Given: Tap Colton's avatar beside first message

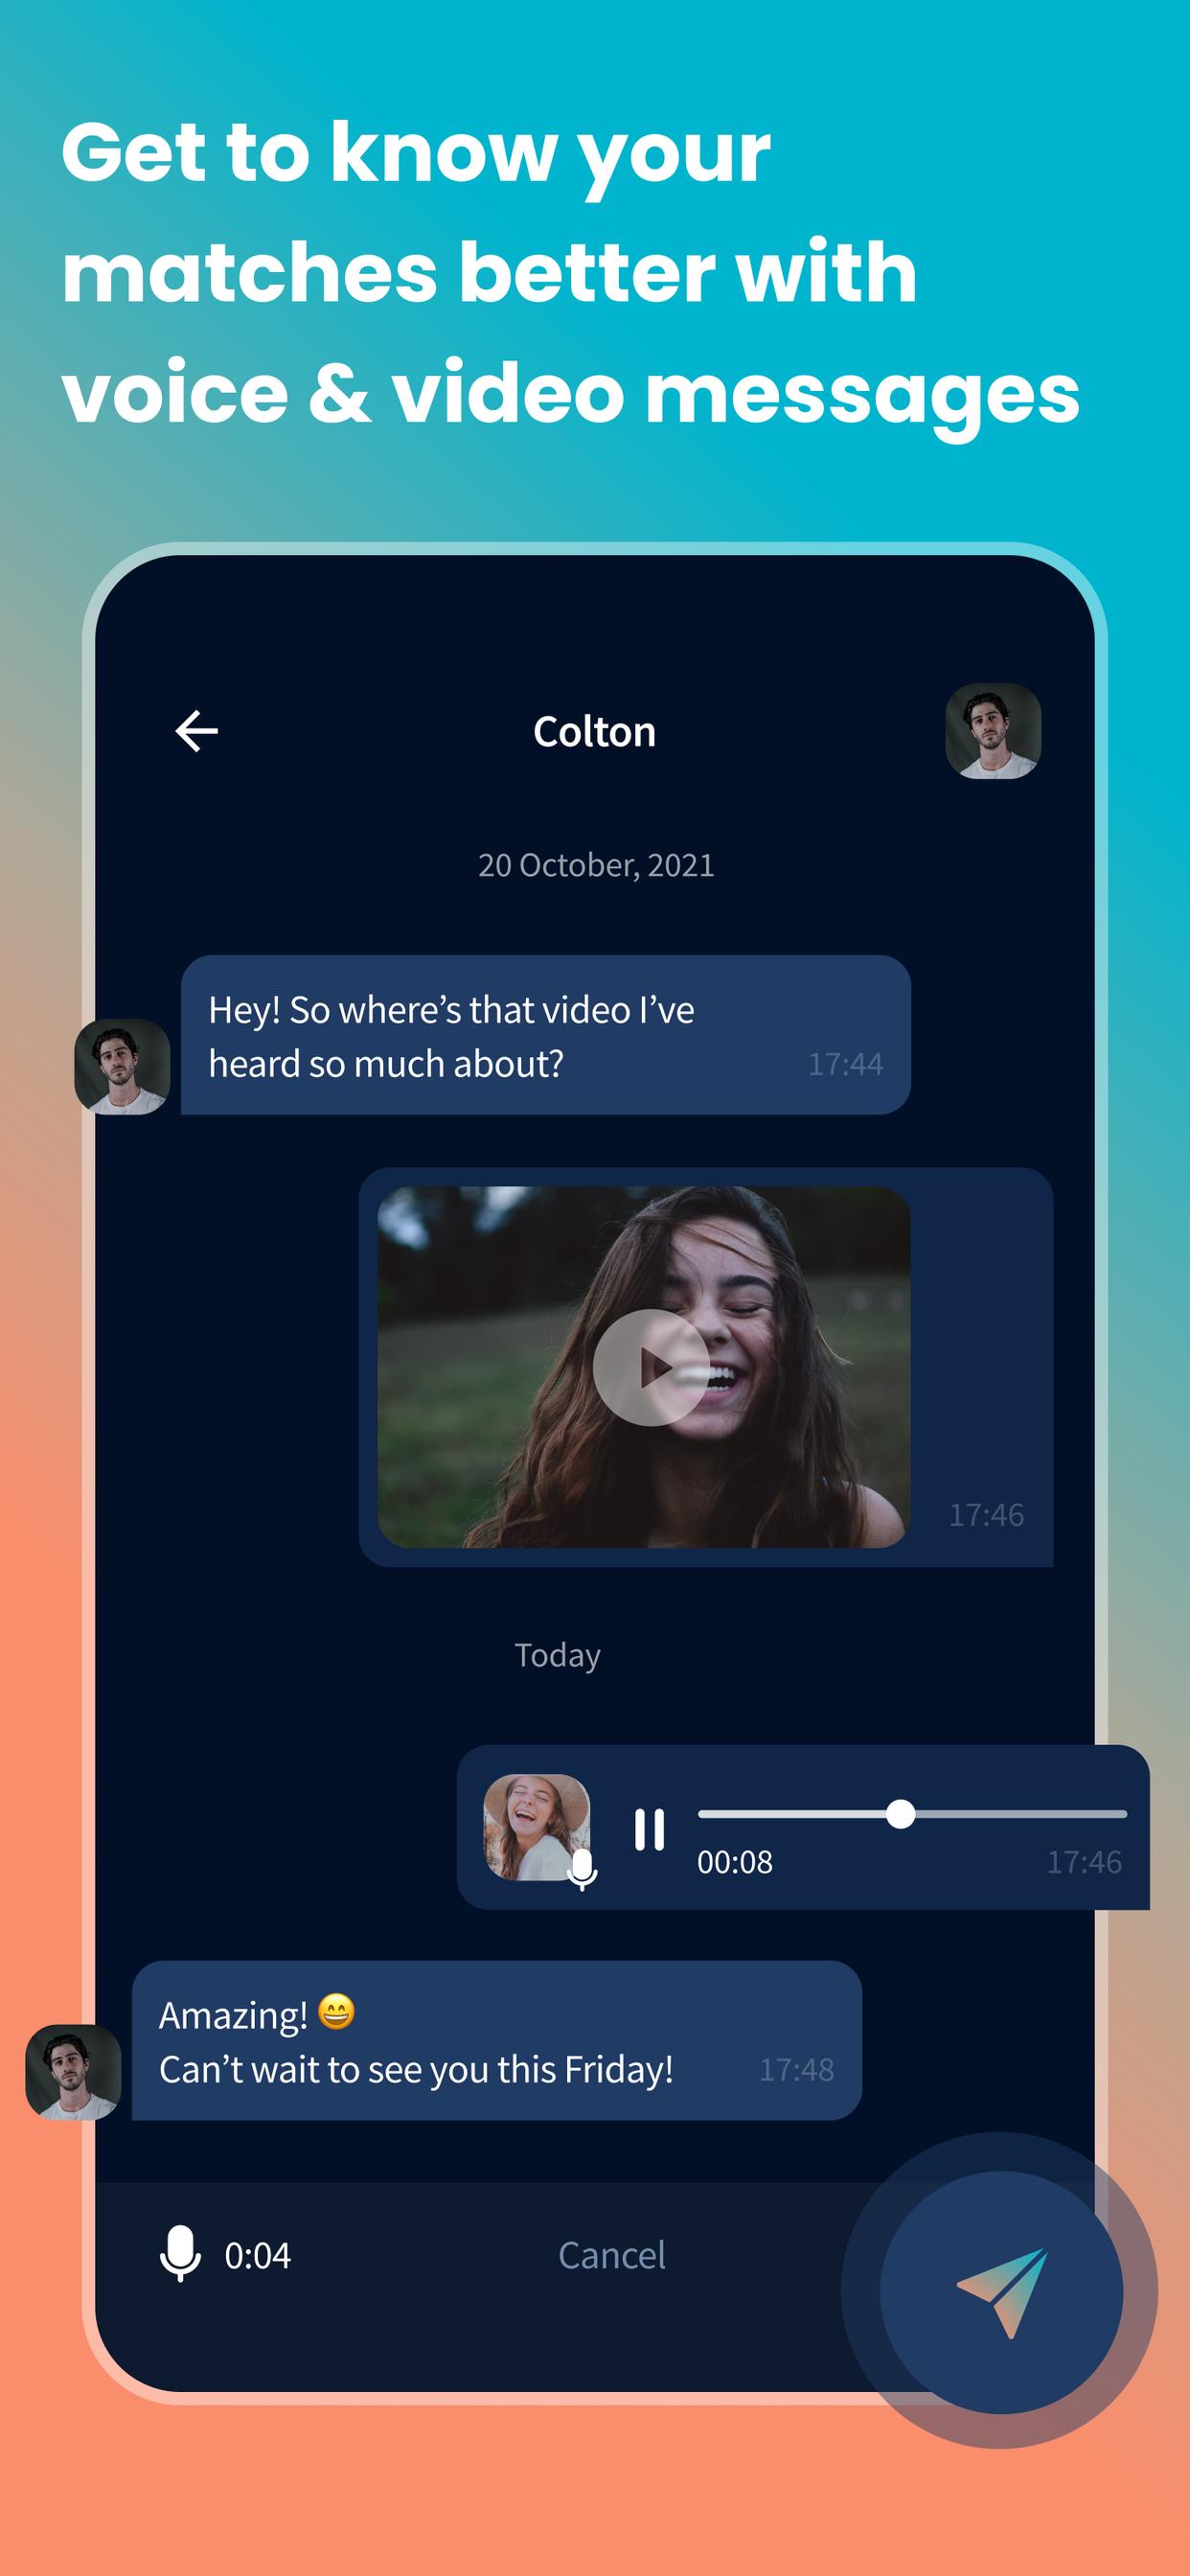Looking at the screenshot, I should [122, 1066].
